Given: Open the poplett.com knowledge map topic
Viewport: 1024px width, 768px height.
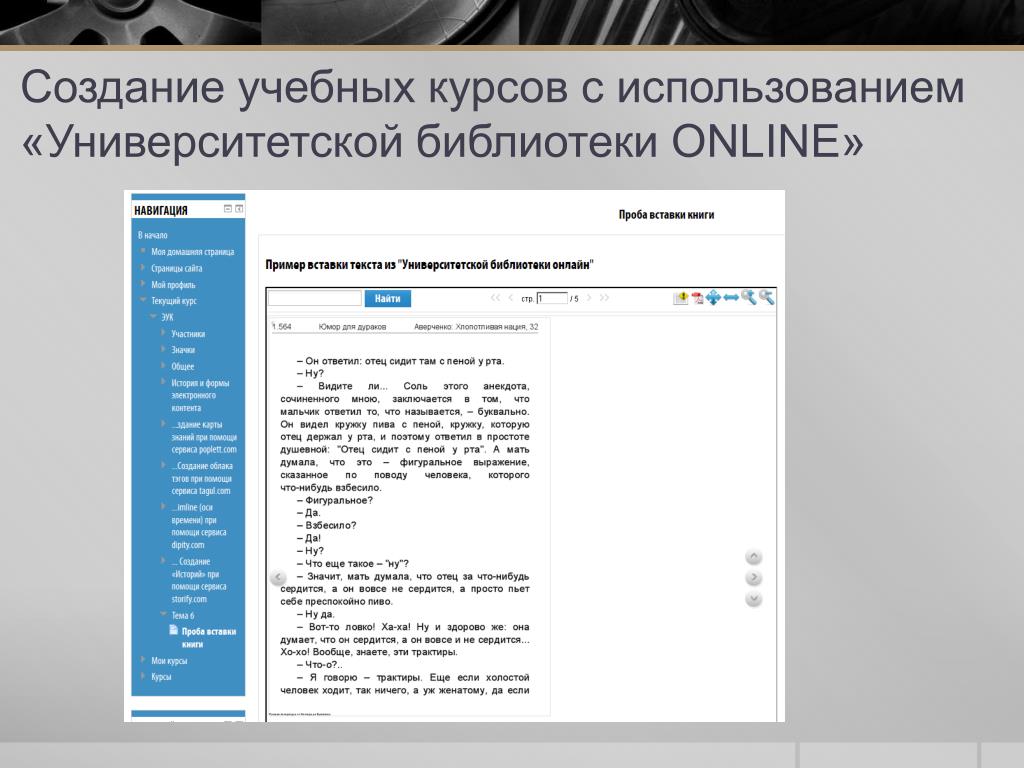Looking at the screenshot, I should click(204, 437).
